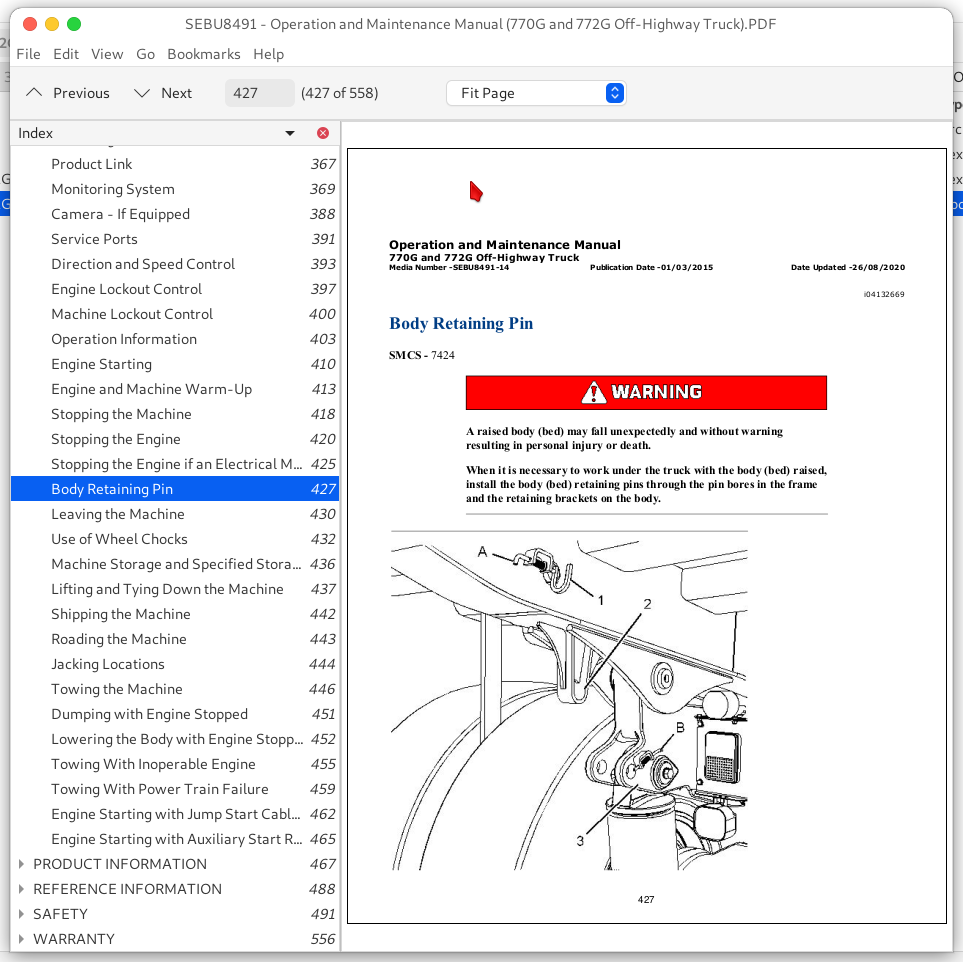
Task: Click the Fit Page stepper arrows
Action: coord(614,92)
